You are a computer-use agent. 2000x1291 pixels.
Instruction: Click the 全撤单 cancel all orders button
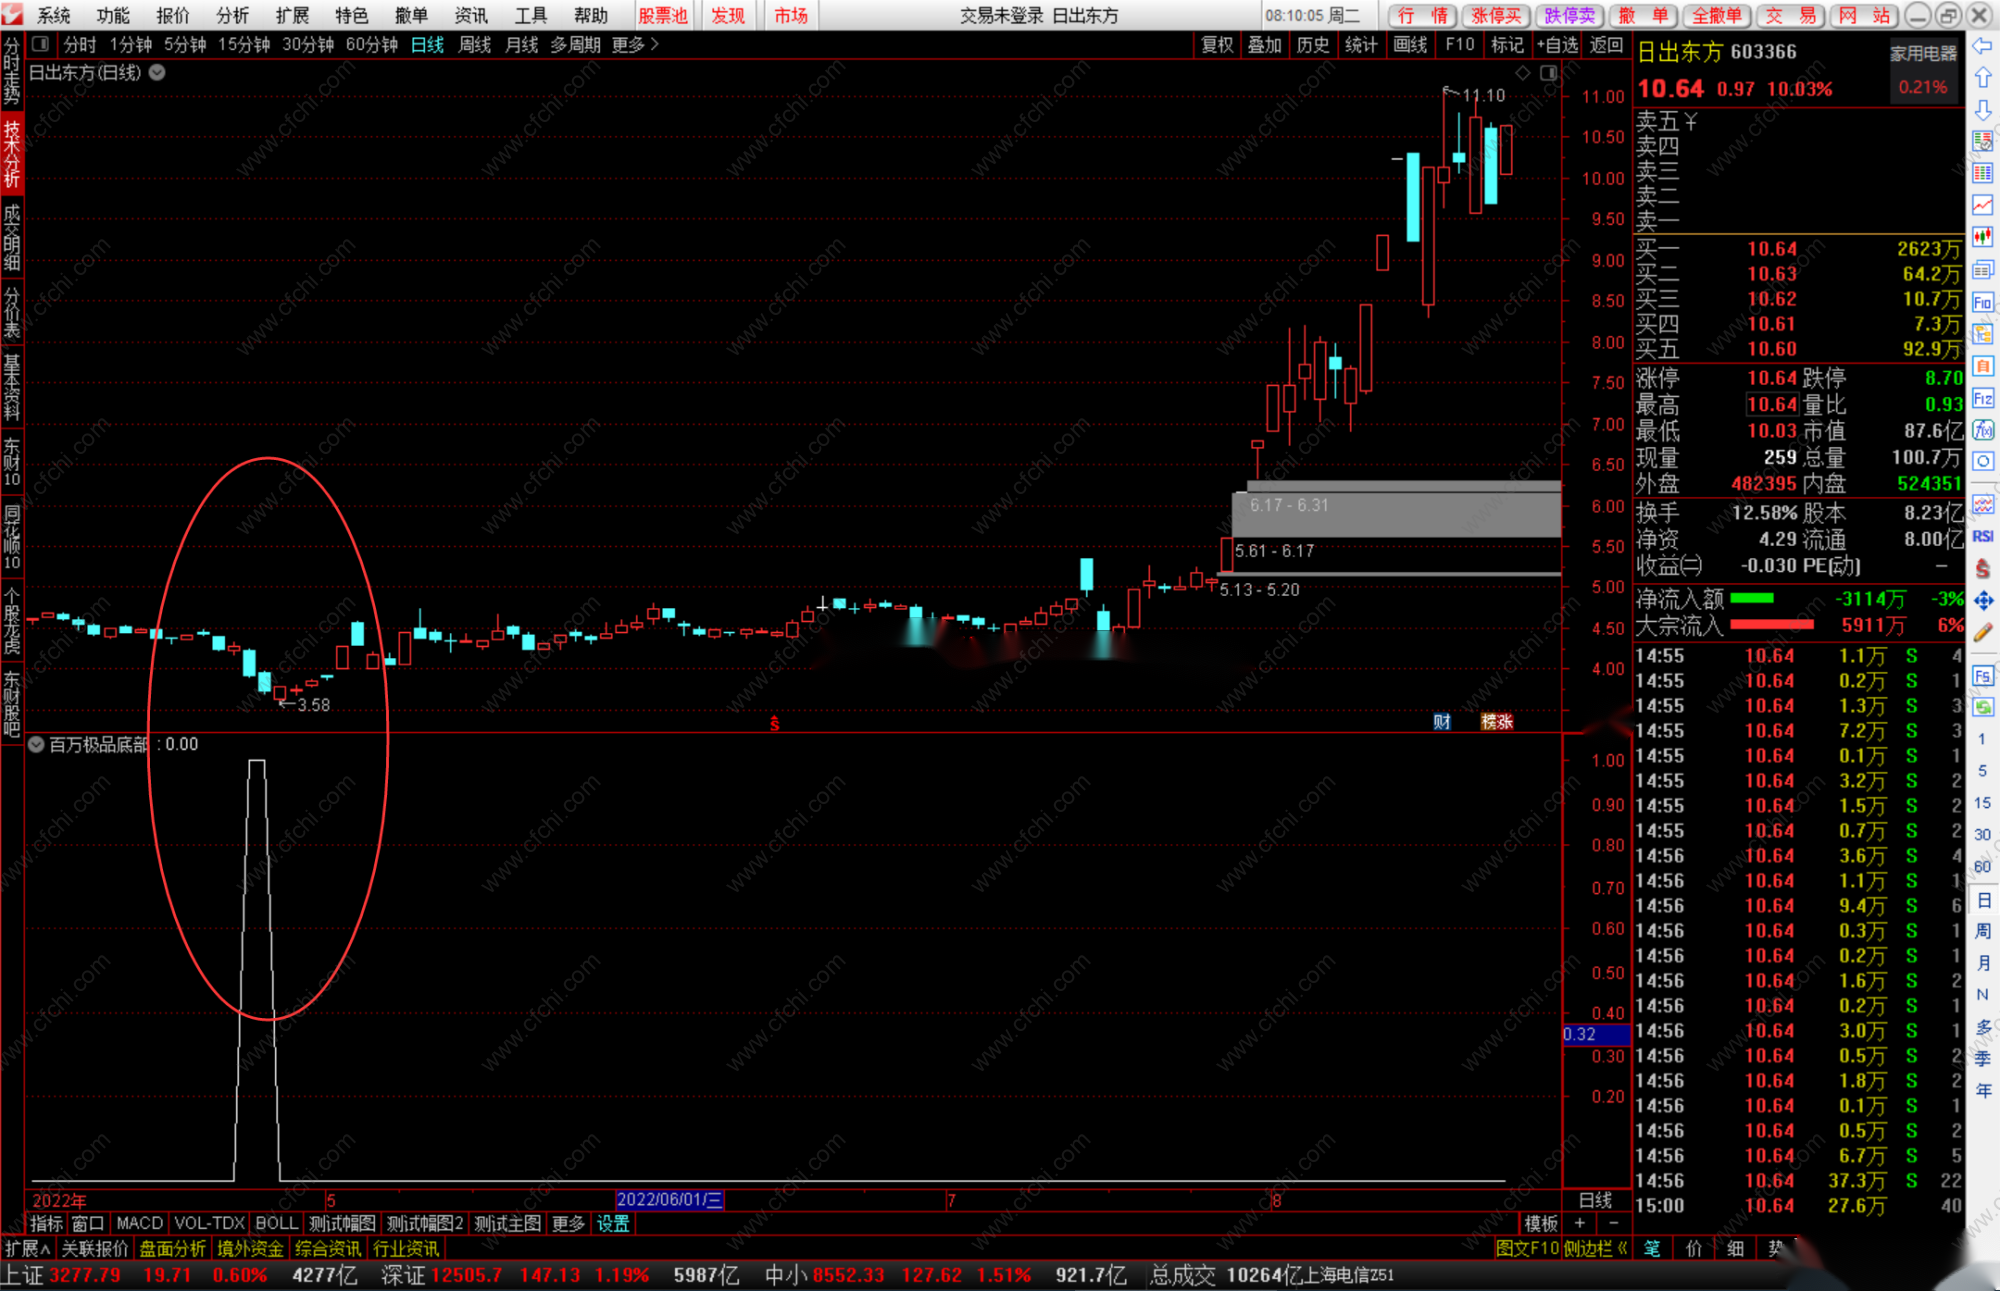pyautogui.click(x=1716, y=15)
